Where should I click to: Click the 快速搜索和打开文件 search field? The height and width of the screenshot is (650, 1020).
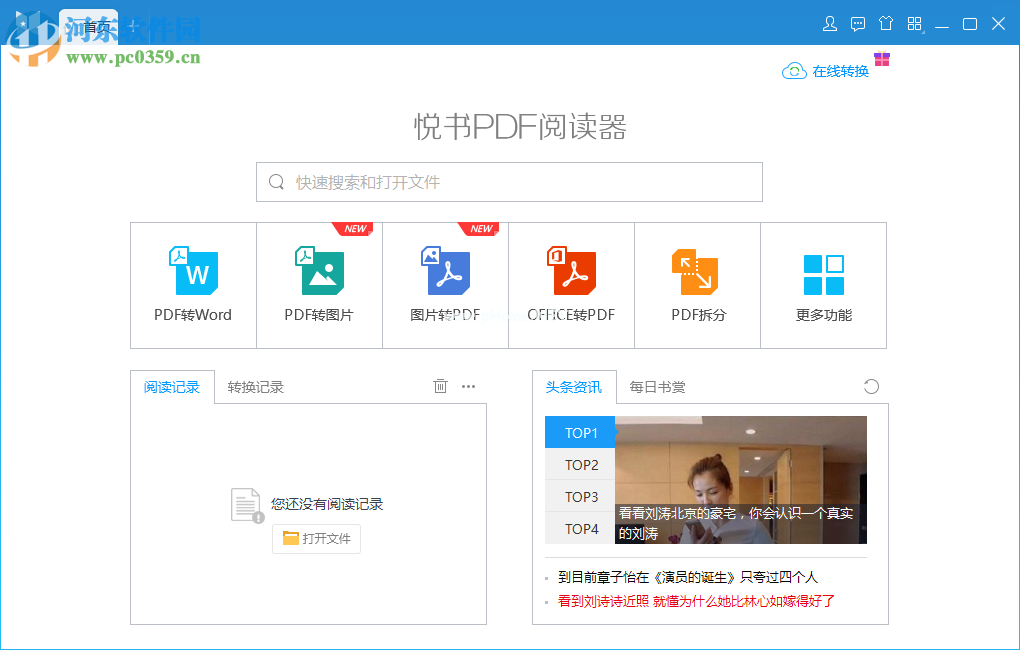510,182
